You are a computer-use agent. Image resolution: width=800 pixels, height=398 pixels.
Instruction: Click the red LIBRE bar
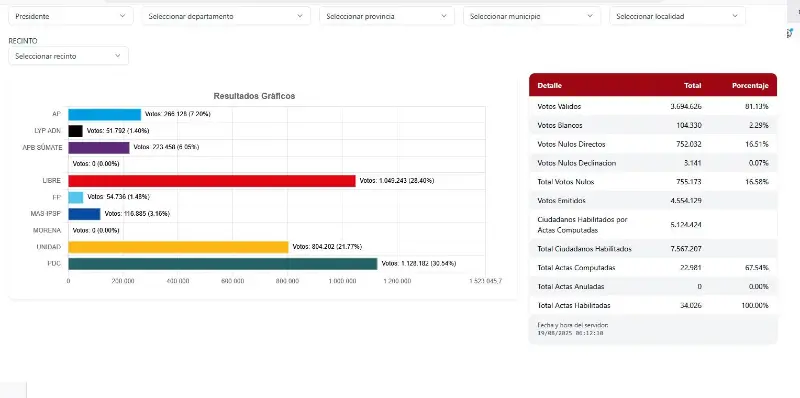(212, 181)
